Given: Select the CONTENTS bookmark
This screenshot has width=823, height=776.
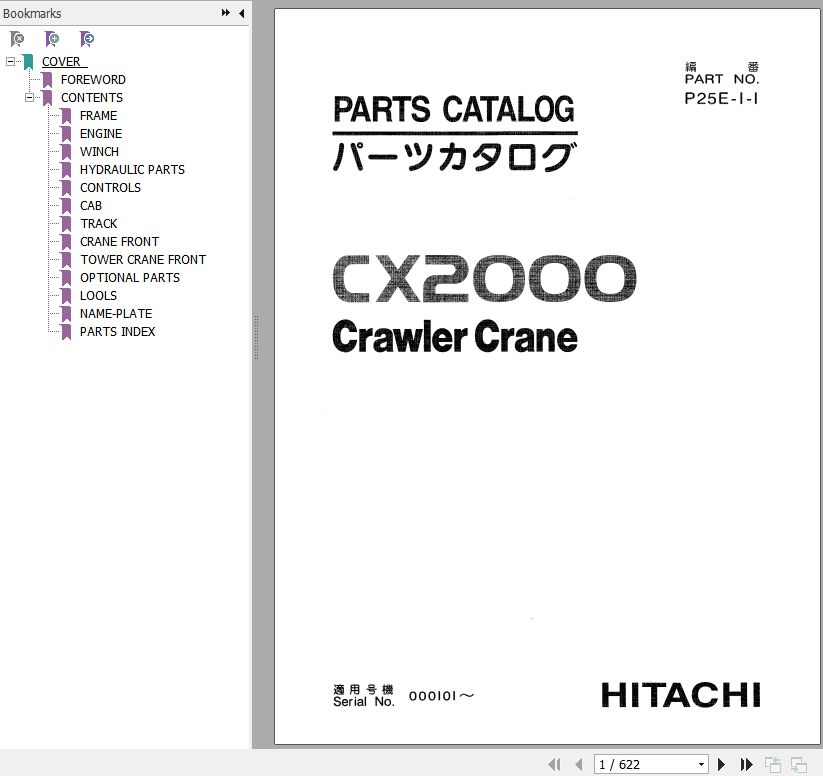Looking at the screenshot, I should click(x=92, y=98).
